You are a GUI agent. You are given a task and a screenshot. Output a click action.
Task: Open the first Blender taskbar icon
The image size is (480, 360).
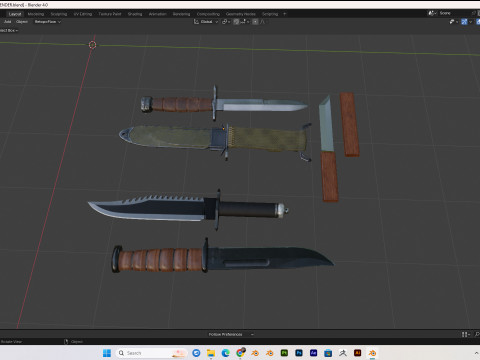click(255, 353)
